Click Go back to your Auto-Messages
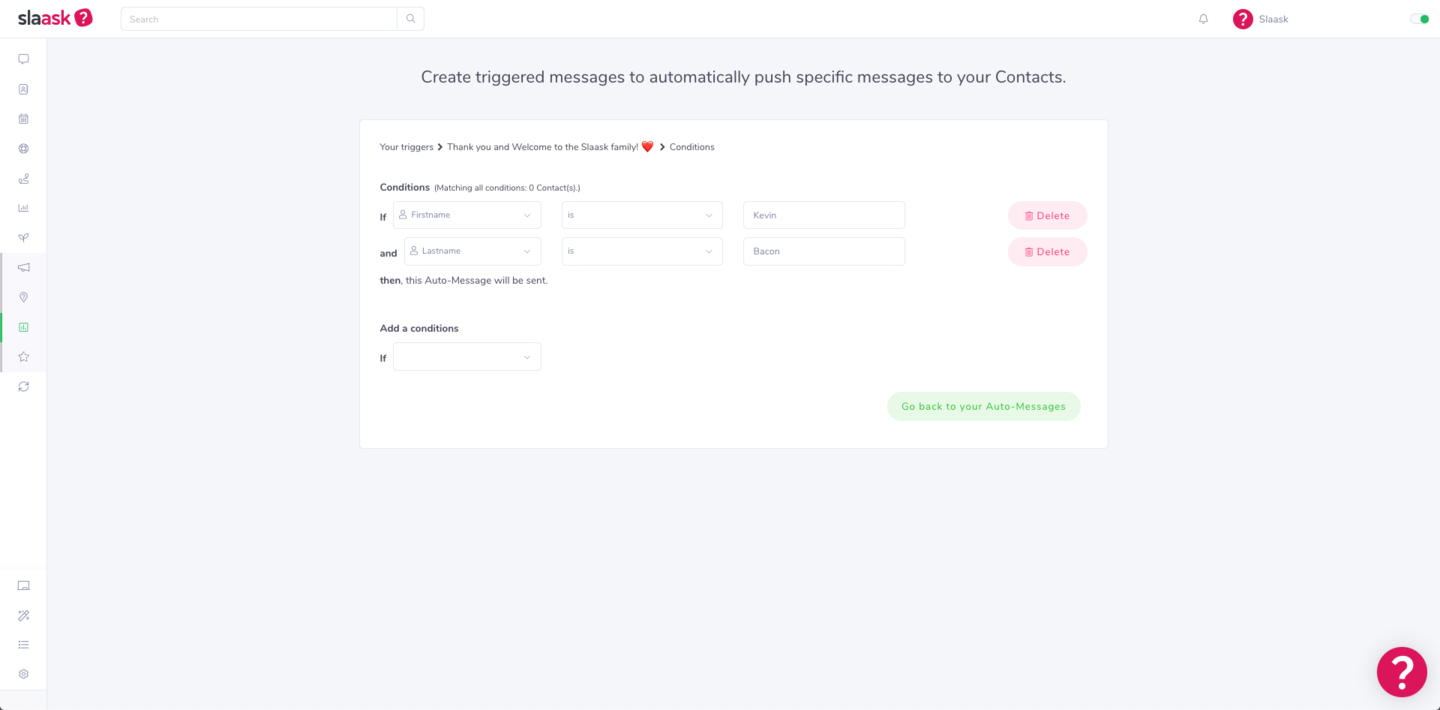Image resolution: width=1440 pixels, height=710 pixels. [x=983, y=407]
